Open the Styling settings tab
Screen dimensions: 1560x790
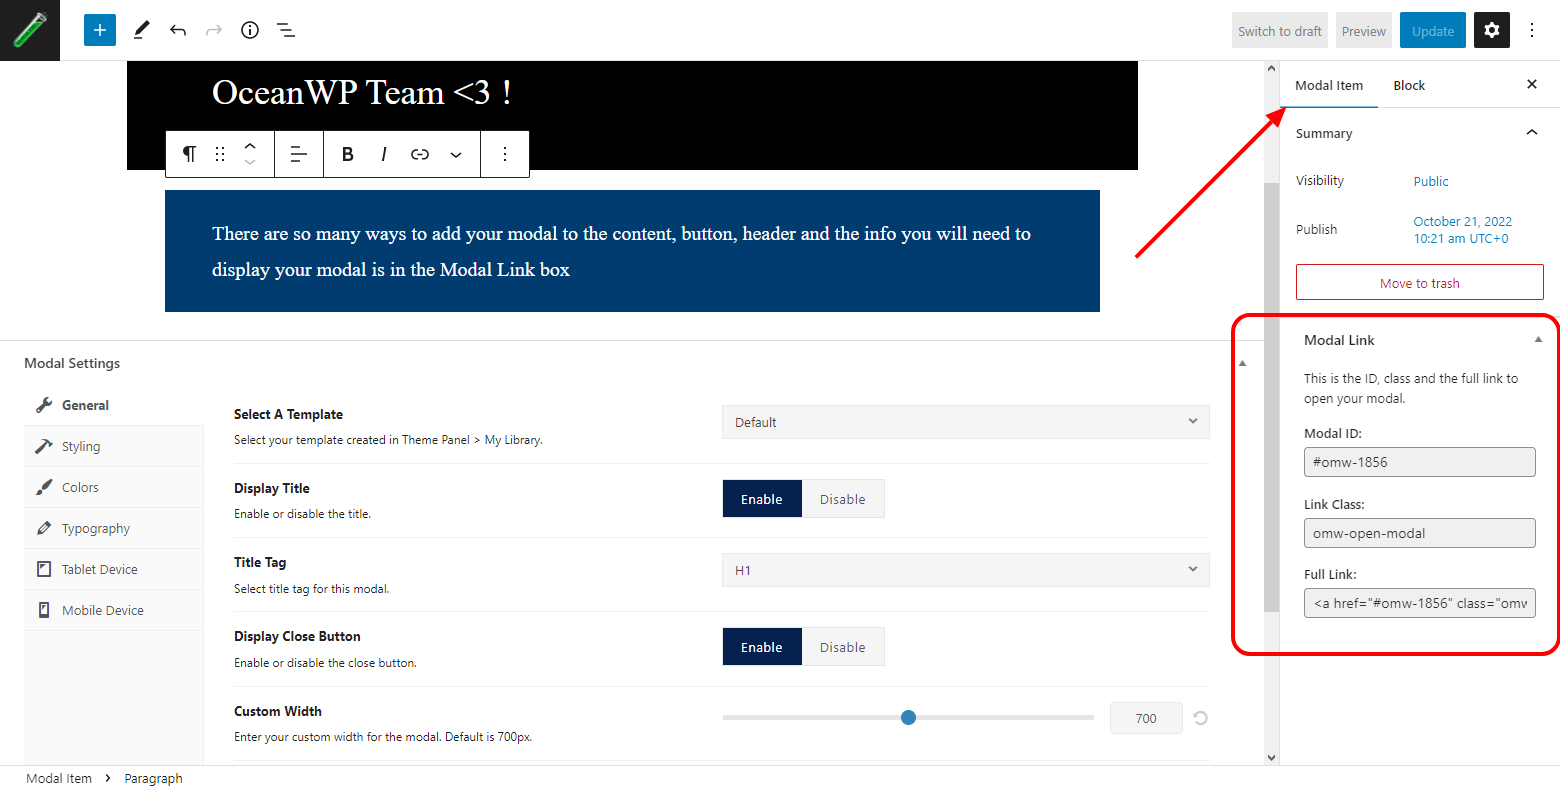114,446
